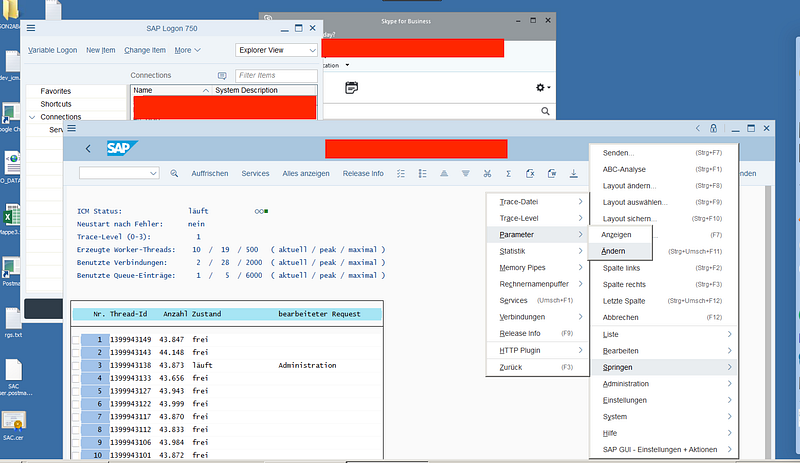Image resolution: width=800 pixels, height=463 pixels.
Task: Tick the checkbox for thread row 2
Action: 76,353
